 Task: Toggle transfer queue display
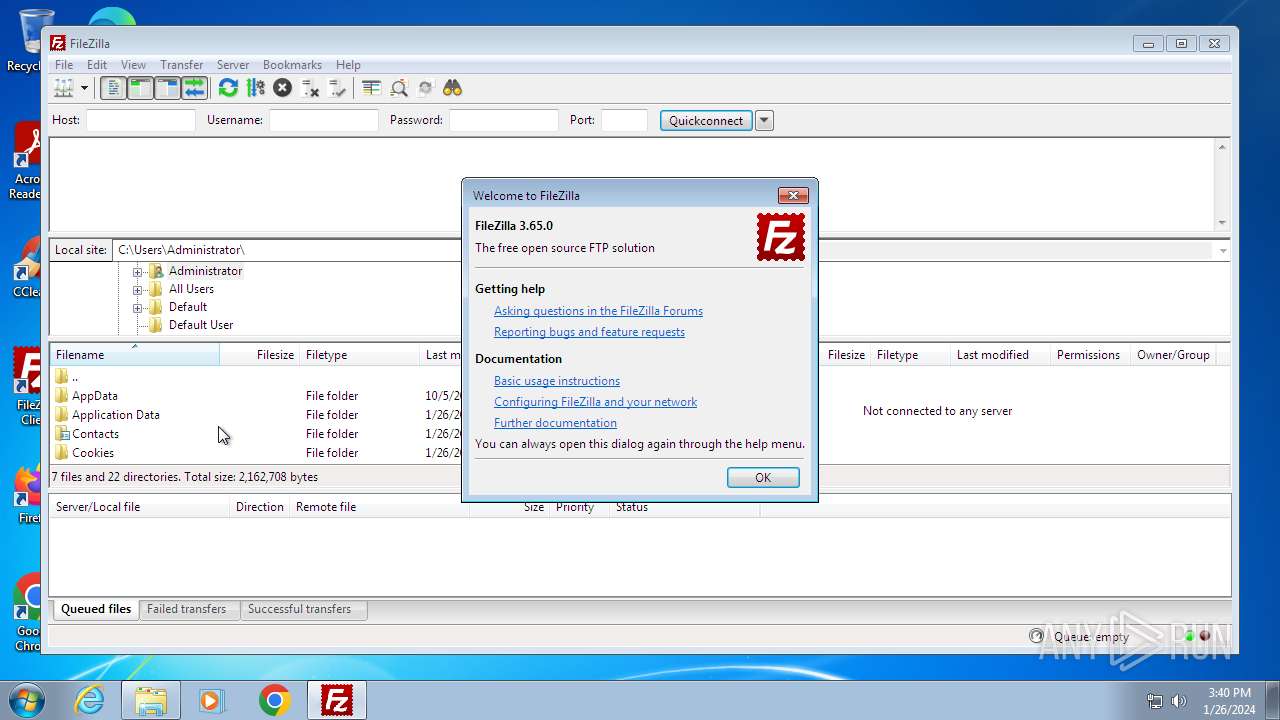(194, 88)
